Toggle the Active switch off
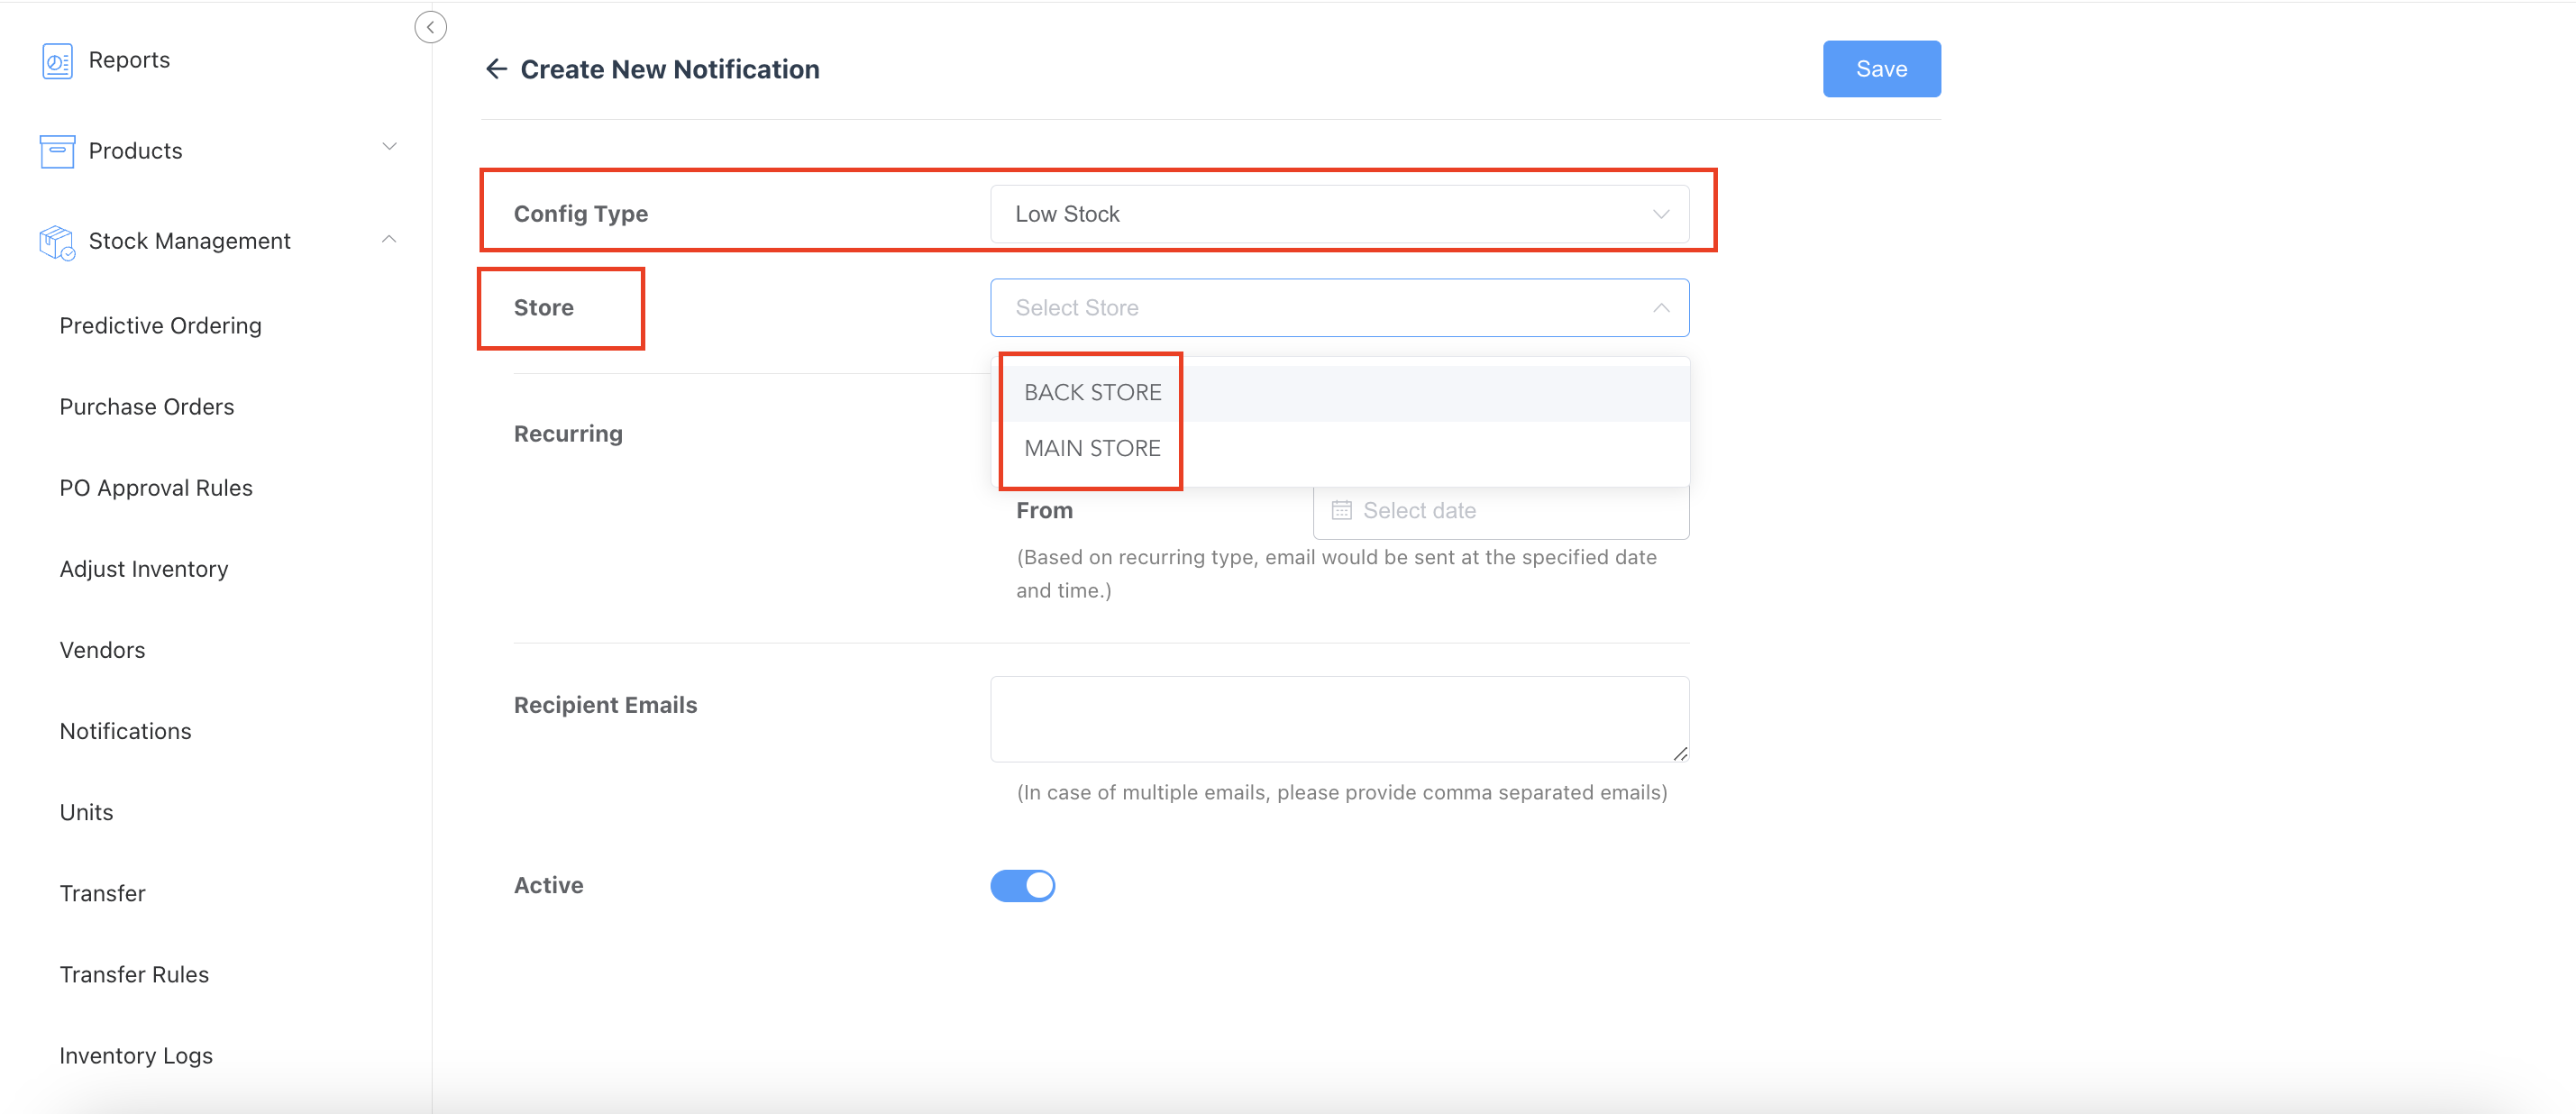 pos(1022,885)
